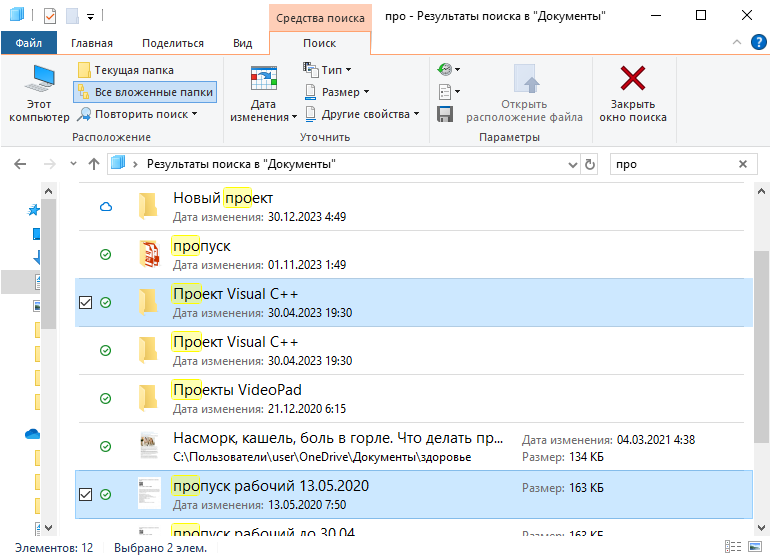Clear the search box with X
Image resolution: width=771 pixels, height=560 pixels.
coord(743,164)
